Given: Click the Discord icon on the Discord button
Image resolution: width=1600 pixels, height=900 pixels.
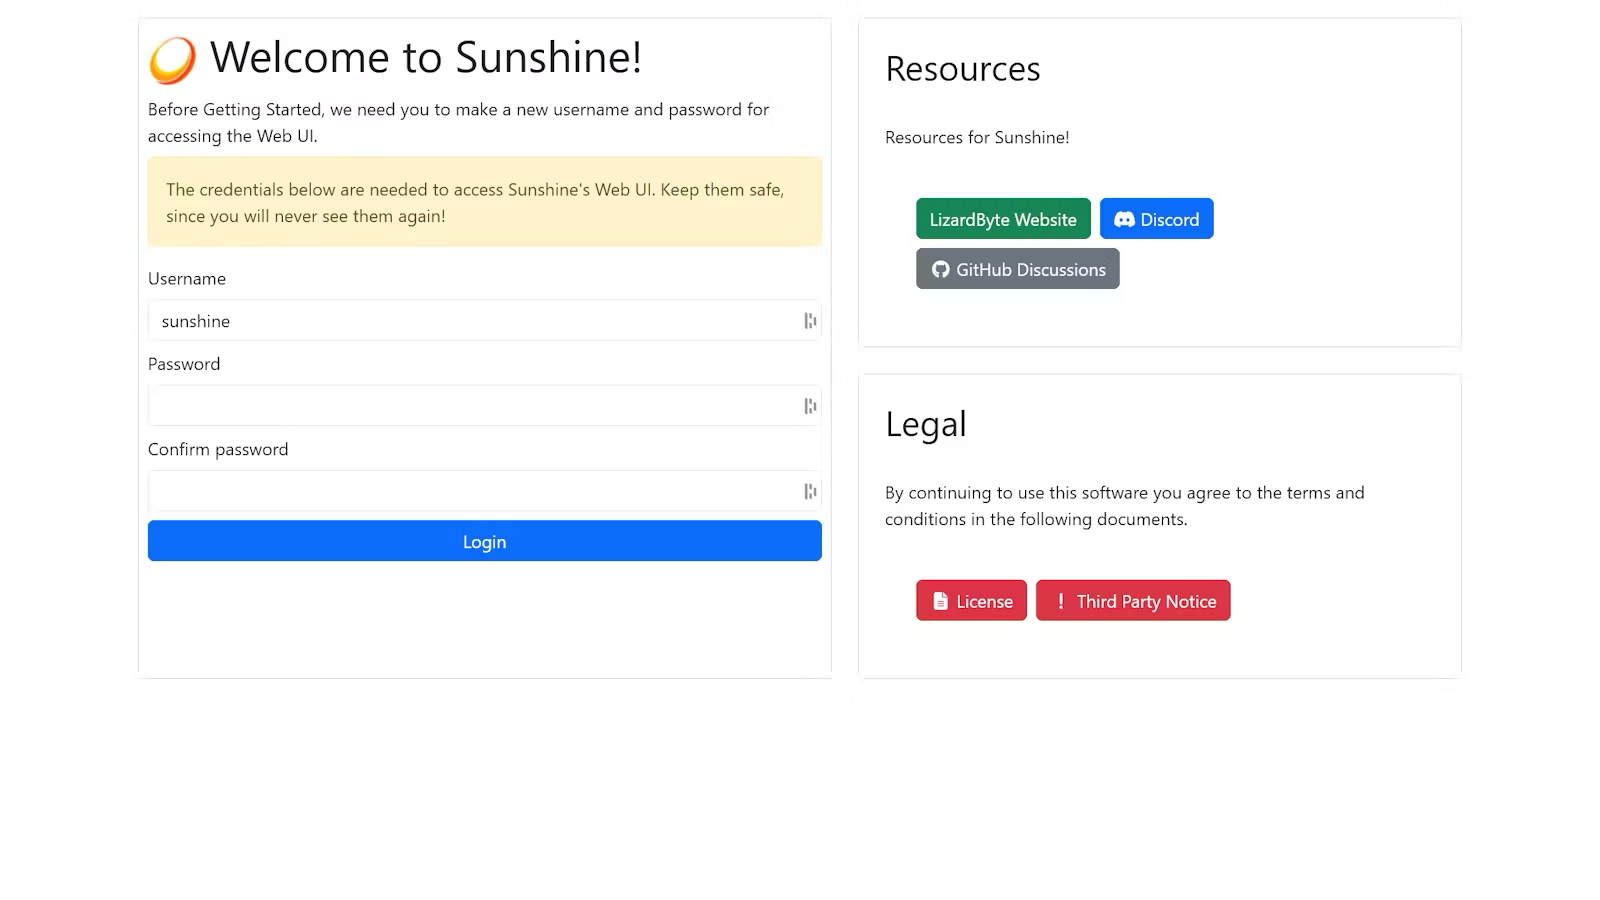Looking at the screenshot, I should pos(1124,218).
